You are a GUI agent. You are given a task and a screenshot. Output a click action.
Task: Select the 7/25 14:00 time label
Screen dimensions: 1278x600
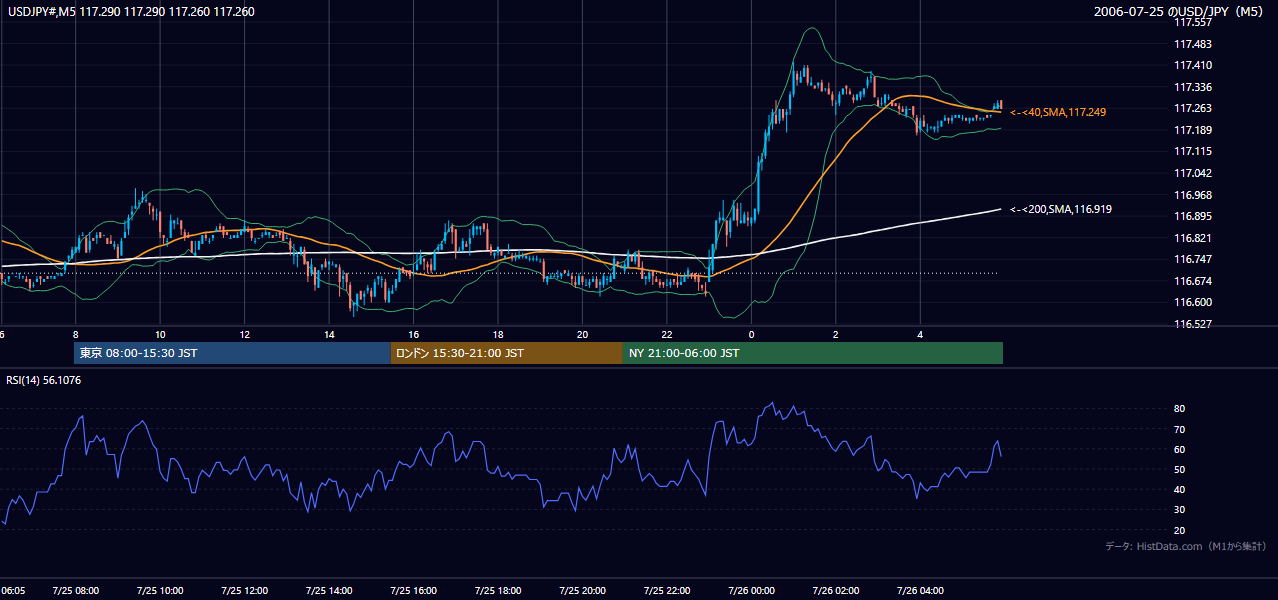(x=329, y=591)
